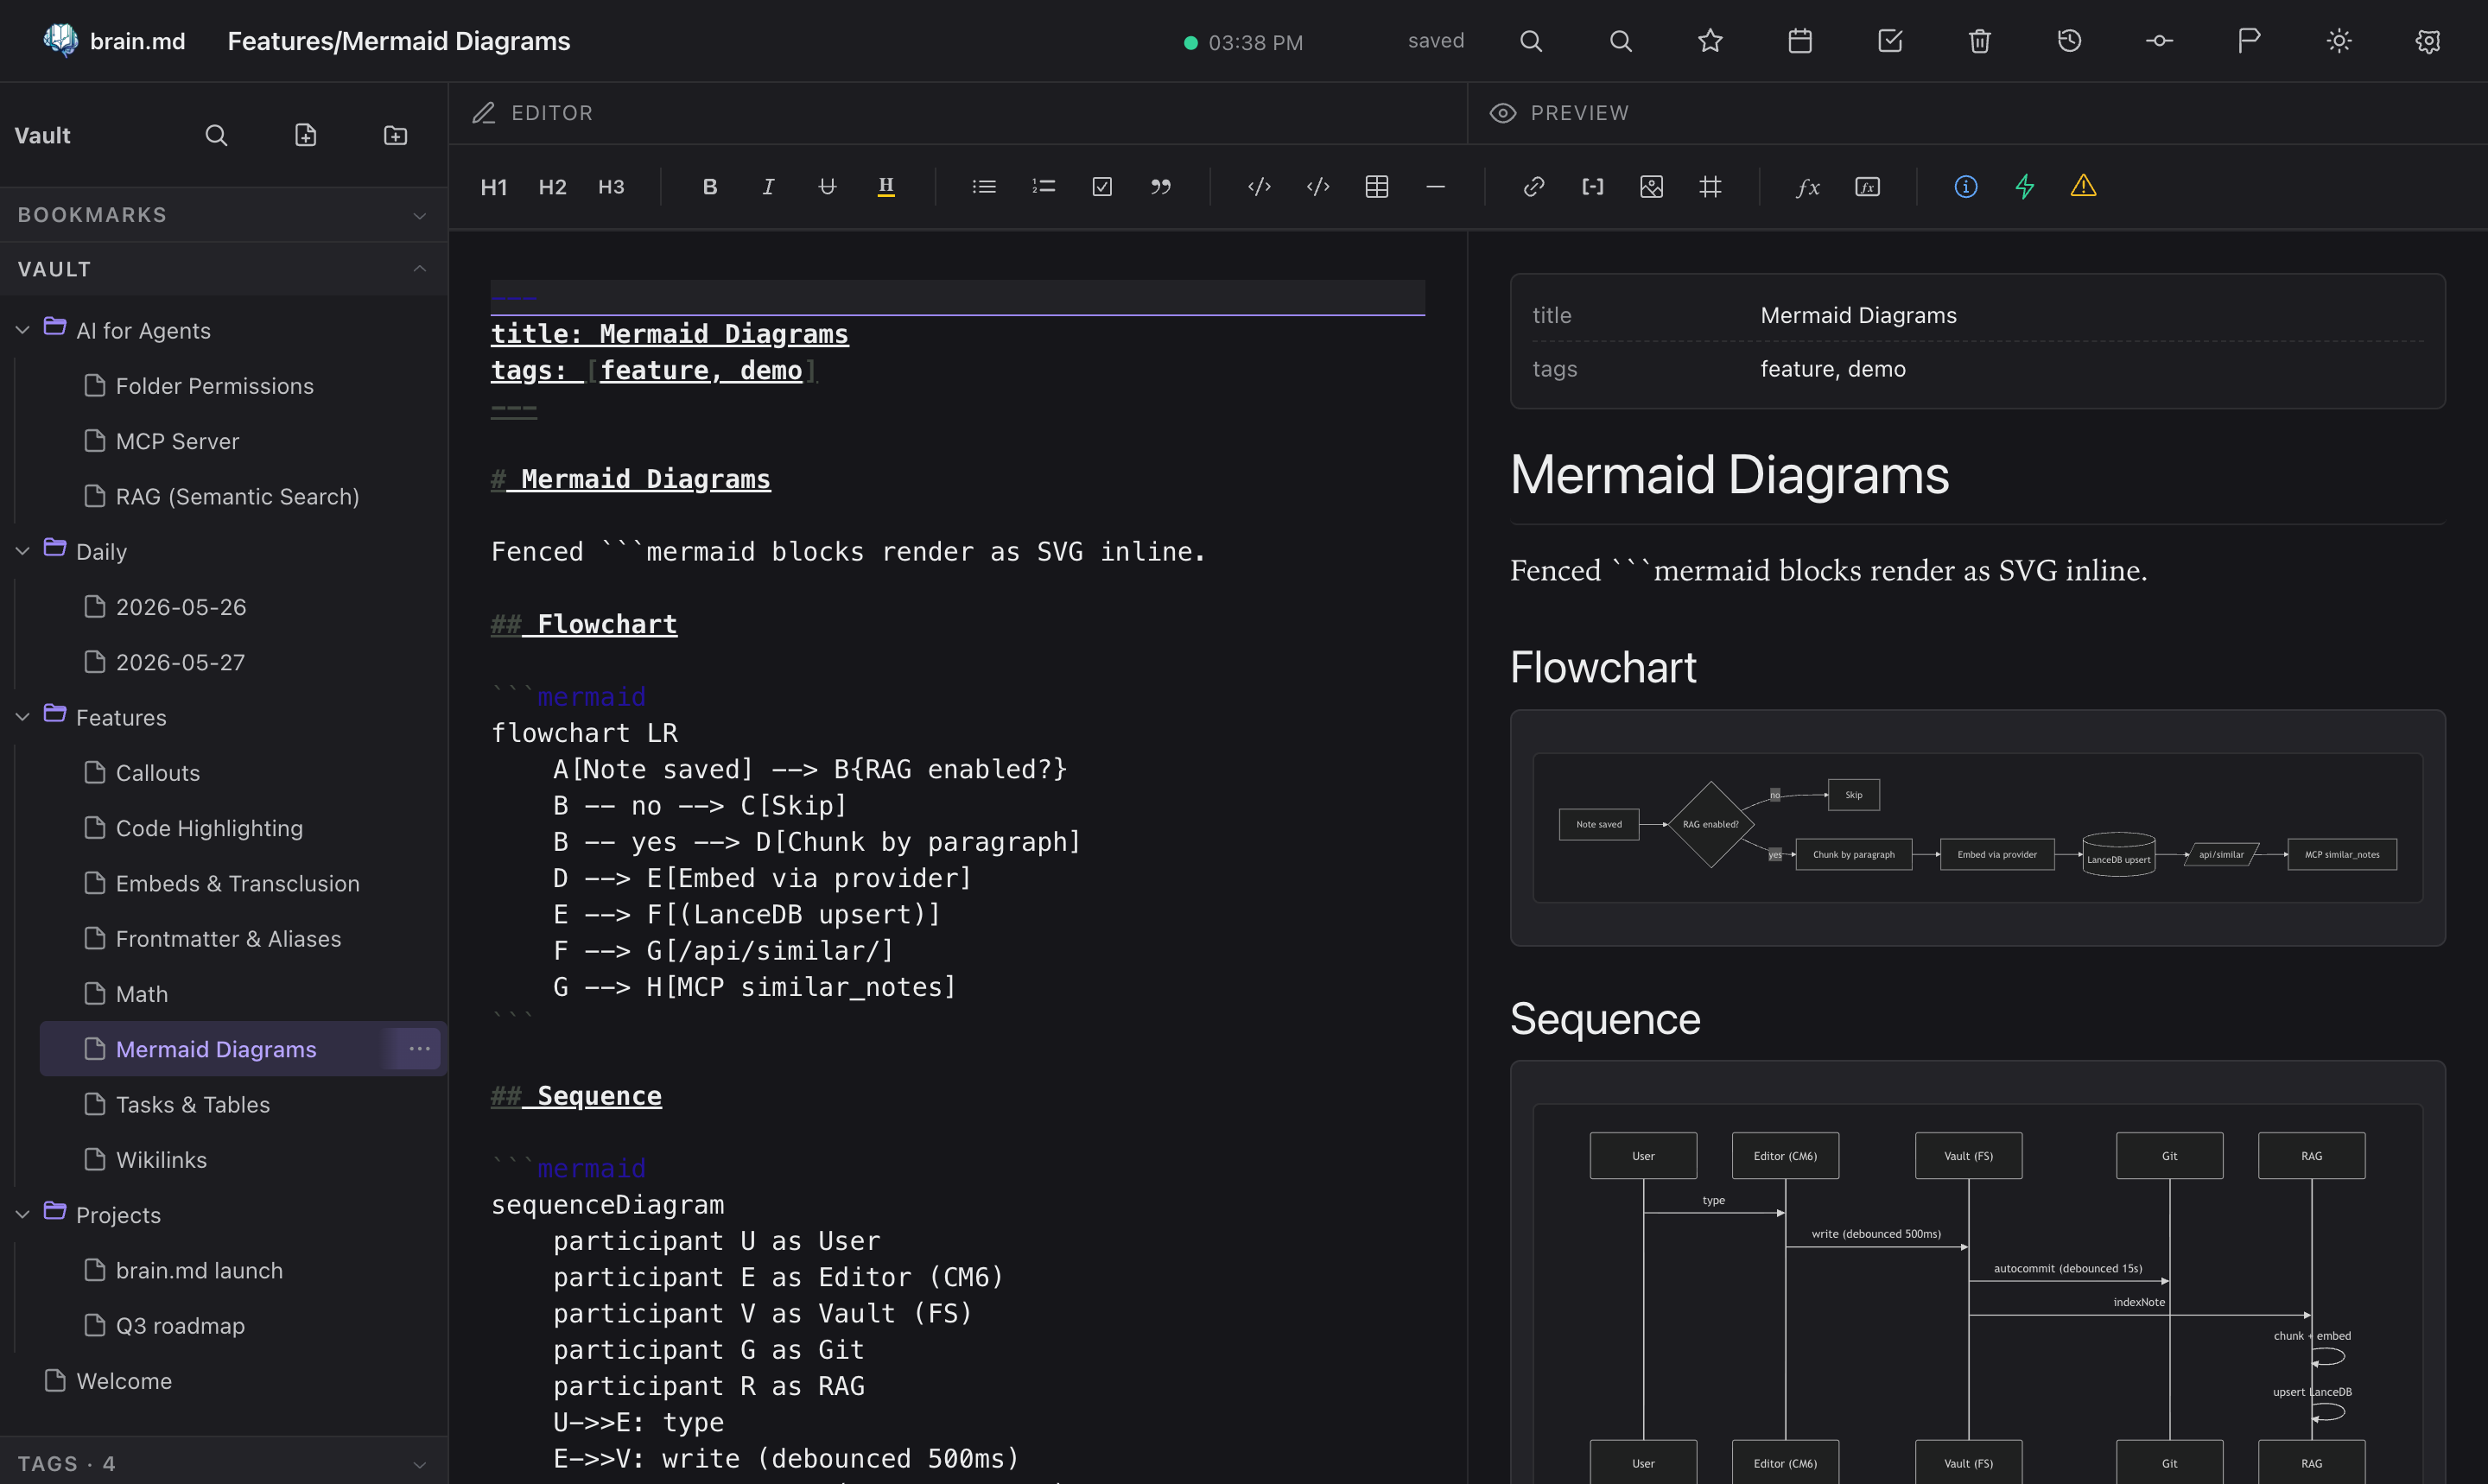2488x1484 pixels.
Task: Click the flag icon in header
Action: (x=2249, y=41)
